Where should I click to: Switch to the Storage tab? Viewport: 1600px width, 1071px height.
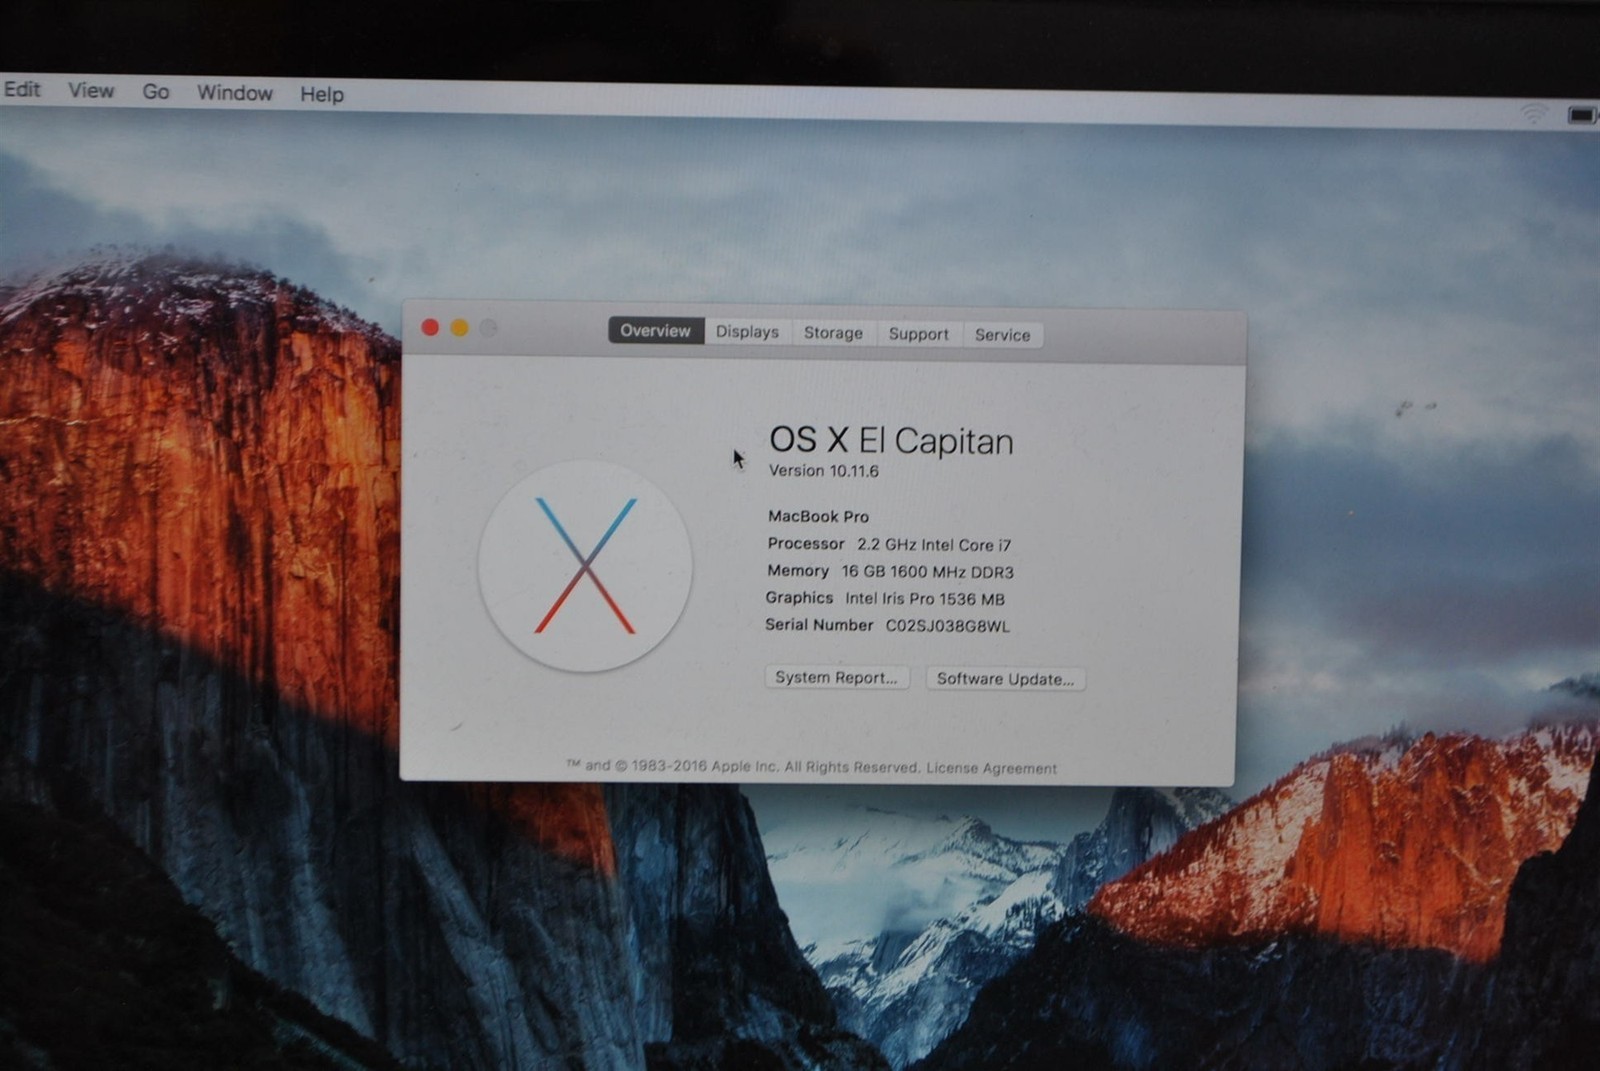point(833,333)
